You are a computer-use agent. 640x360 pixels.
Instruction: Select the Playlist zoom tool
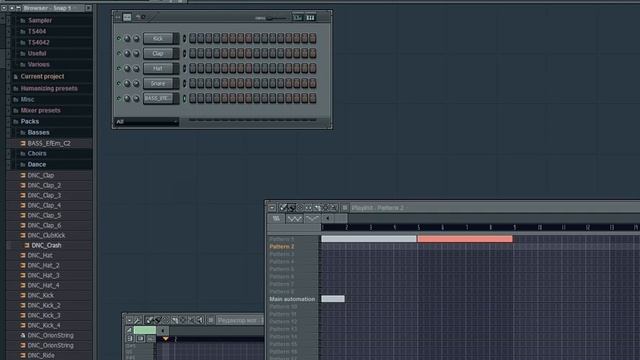333,208
